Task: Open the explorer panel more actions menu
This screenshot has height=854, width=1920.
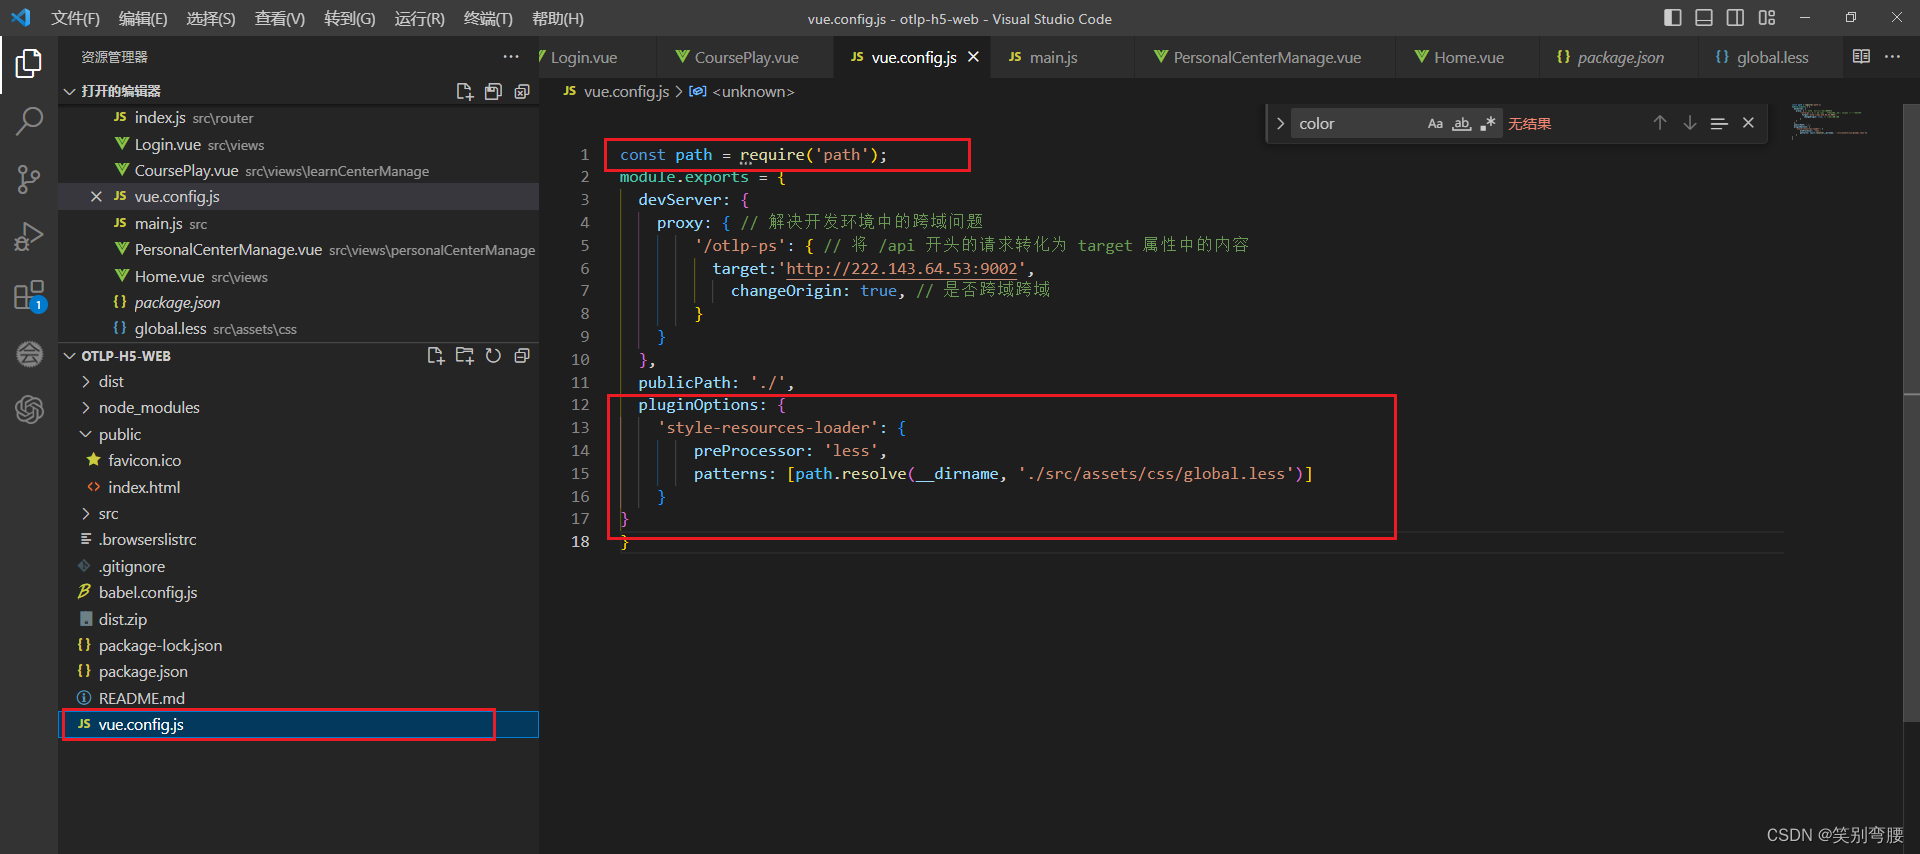Action: pyautogui.click(x=511, y=57)
